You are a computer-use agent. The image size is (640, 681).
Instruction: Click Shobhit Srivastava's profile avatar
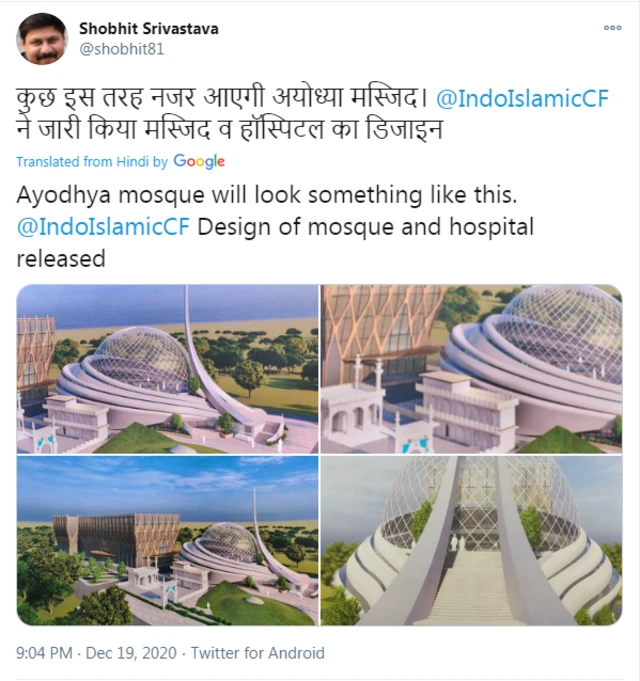click(42, 39)
